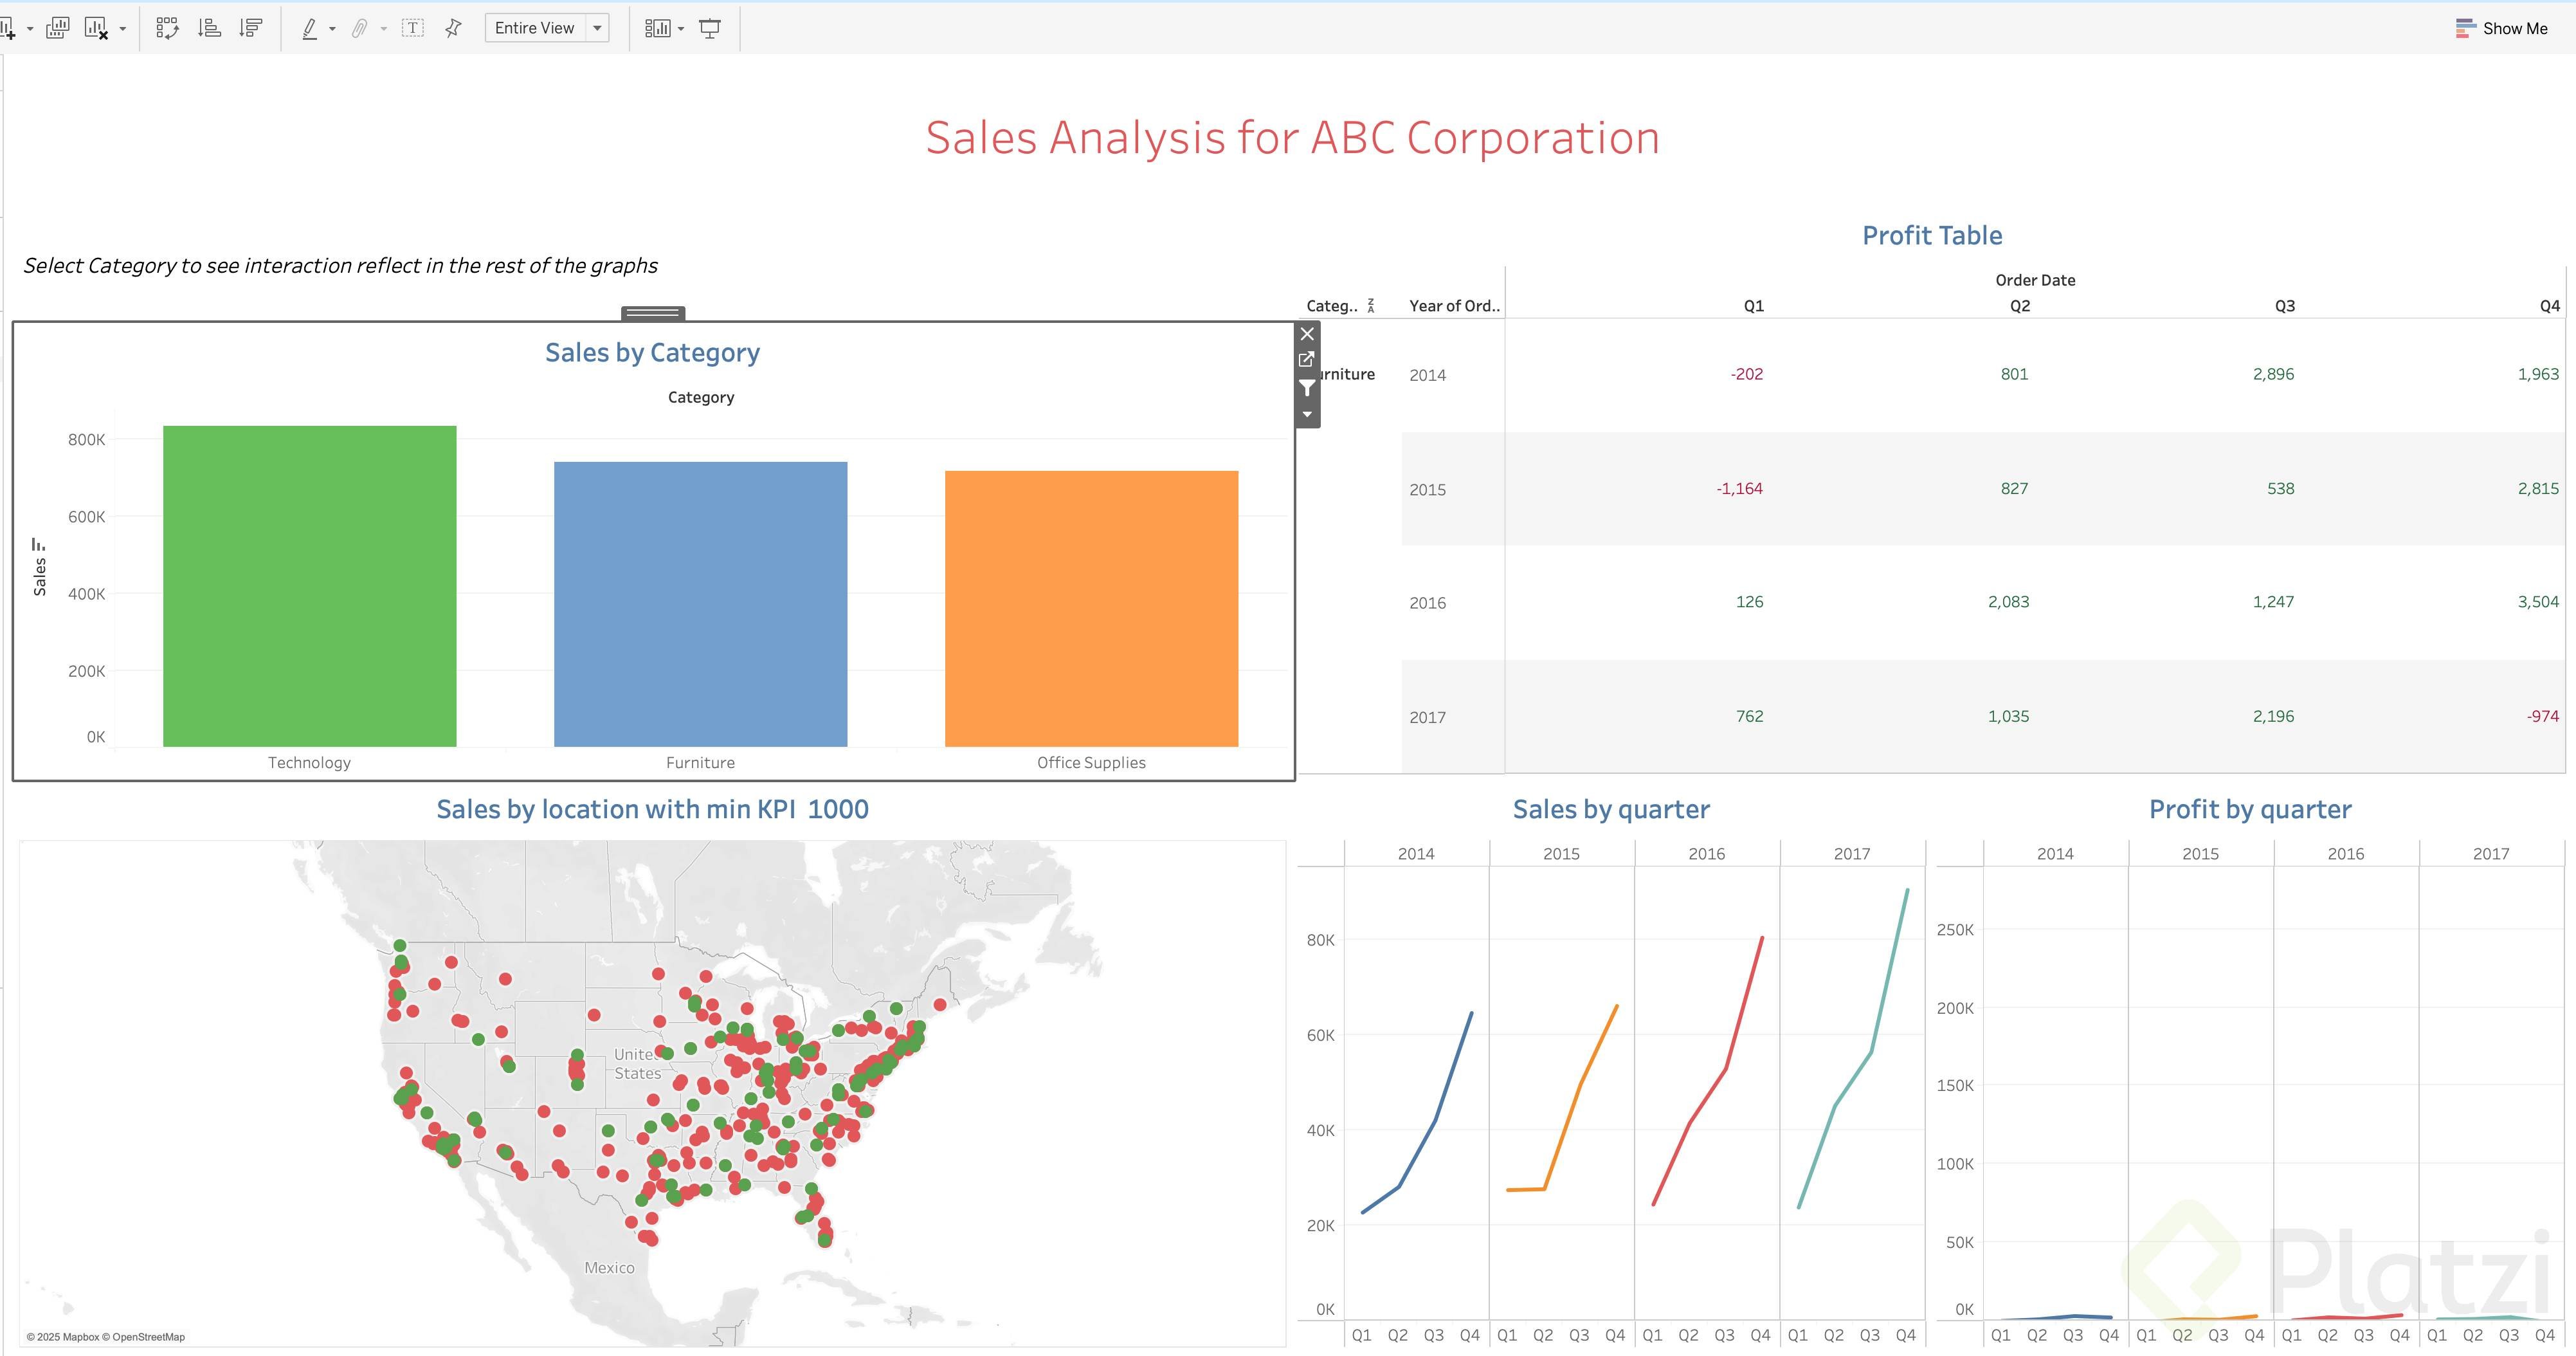
Task: Remove Sales by Category from dashboard
Action: point(1307,334)
